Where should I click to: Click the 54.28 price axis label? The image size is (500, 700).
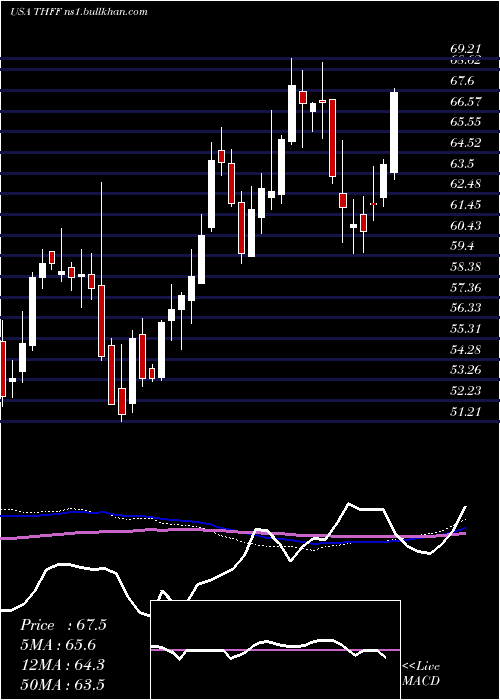466,350
